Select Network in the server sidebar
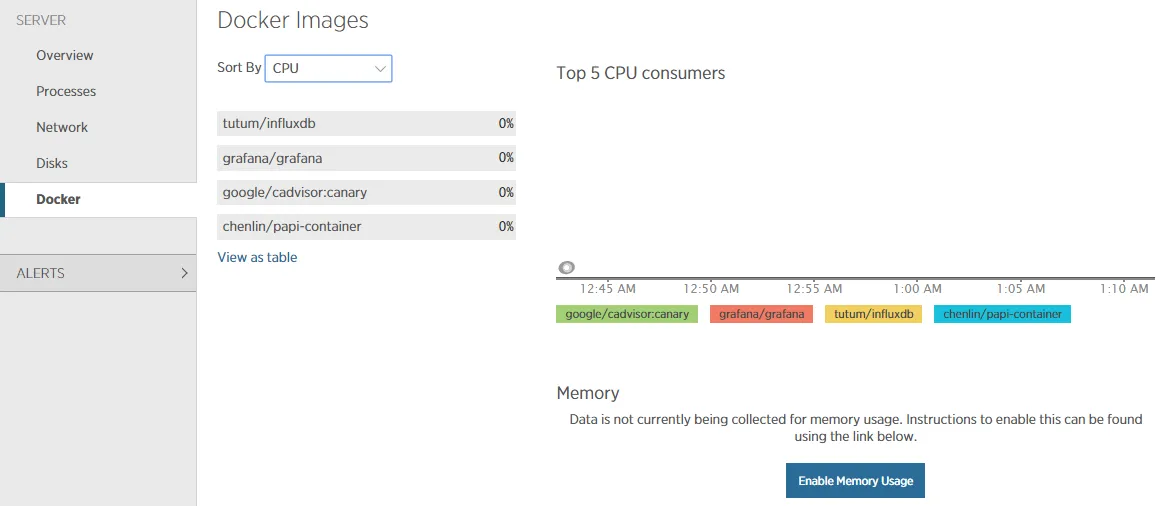Screen dimensions: 1161x506 click(62, 127)
